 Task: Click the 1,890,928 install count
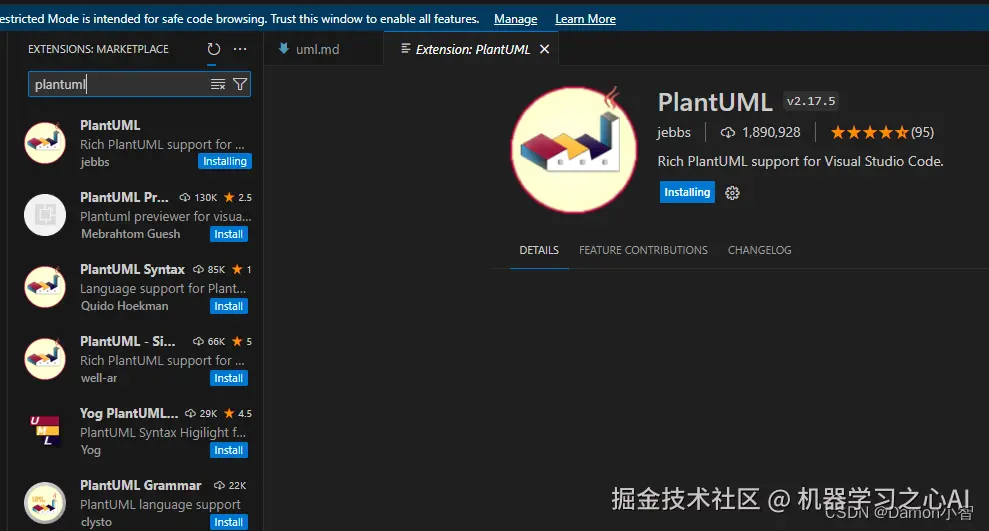coord(761,132)
